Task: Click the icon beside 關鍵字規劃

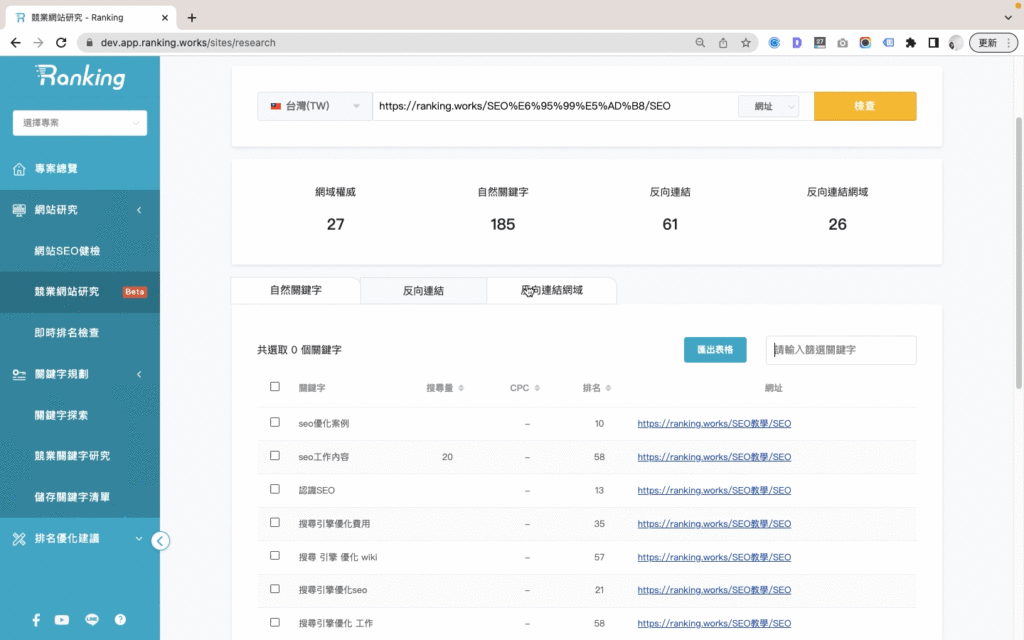Action: (x=19, y=374)
